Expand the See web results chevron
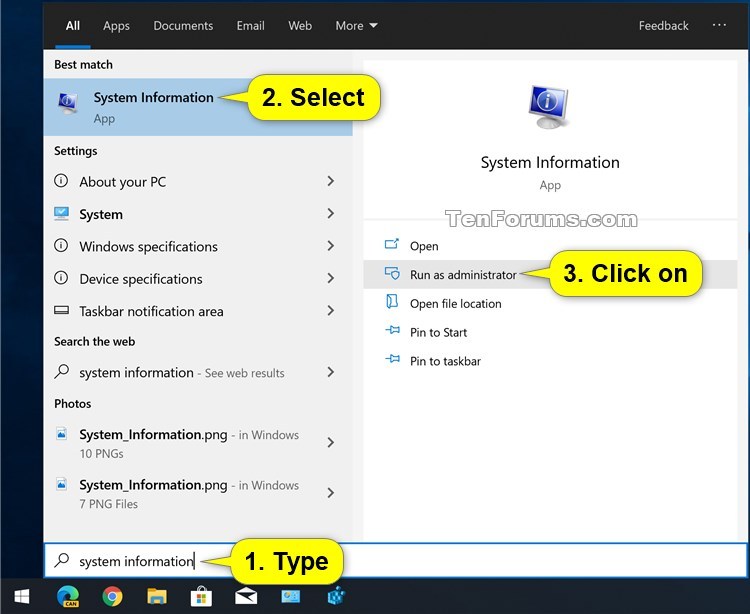 tap(331, 372)
